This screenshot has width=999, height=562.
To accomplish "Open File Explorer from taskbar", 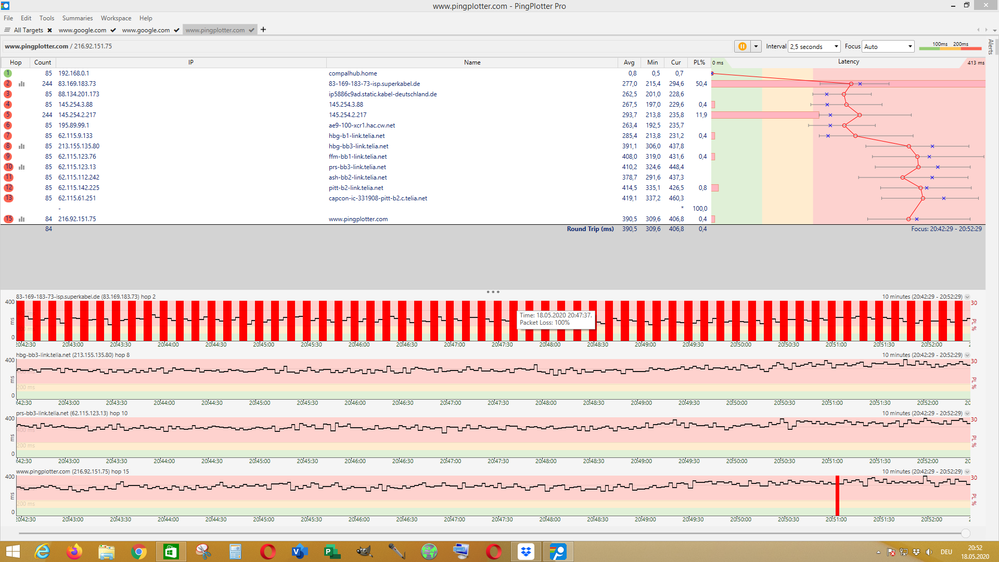I will coord(106,552).
